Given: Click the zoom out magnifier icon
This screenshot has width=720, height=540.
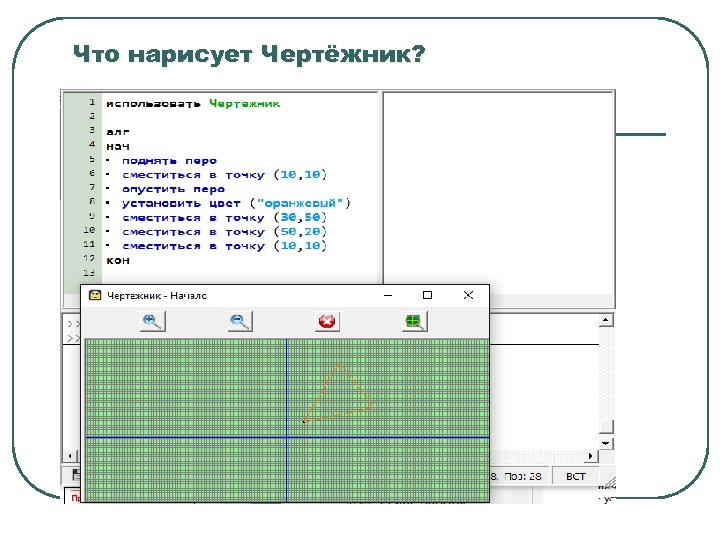Looking at the screenshot, I should (240, 321).
